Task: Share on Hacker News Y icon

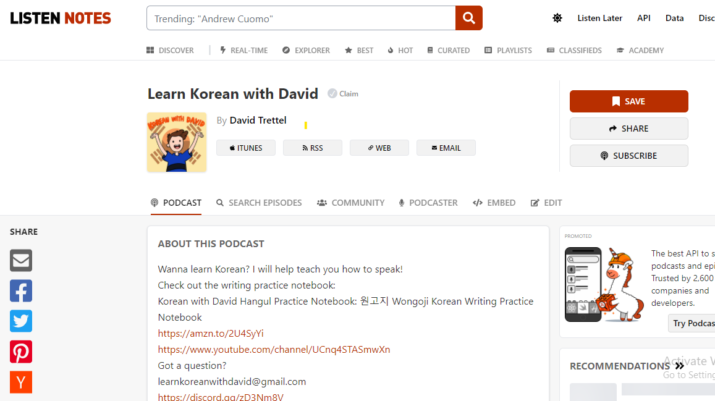Action: click(21, 382)
